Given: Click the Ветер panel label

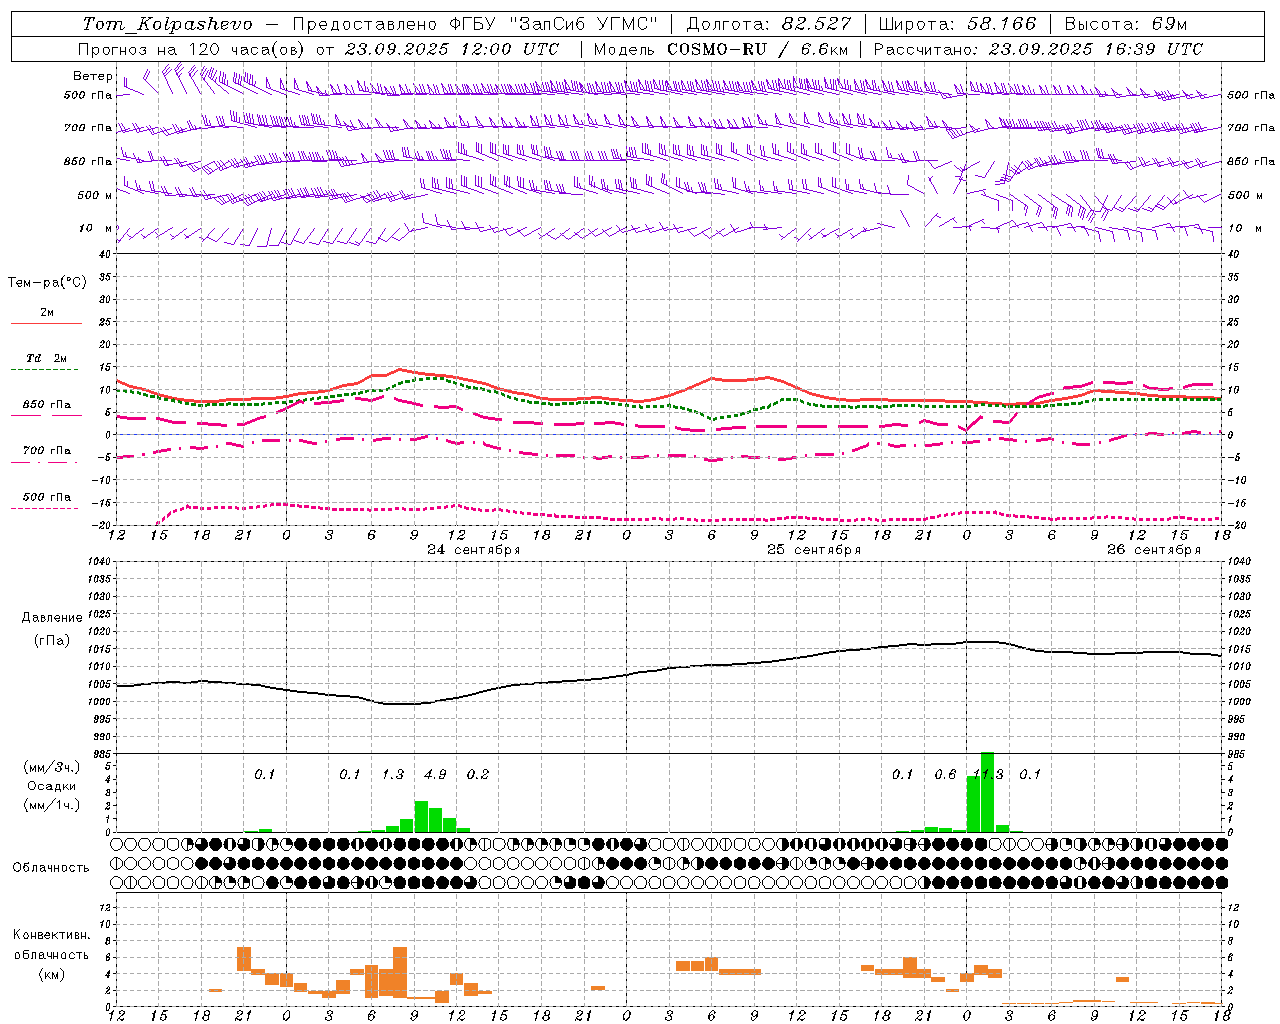Looking at the screenshot, I should click(92, 76).
